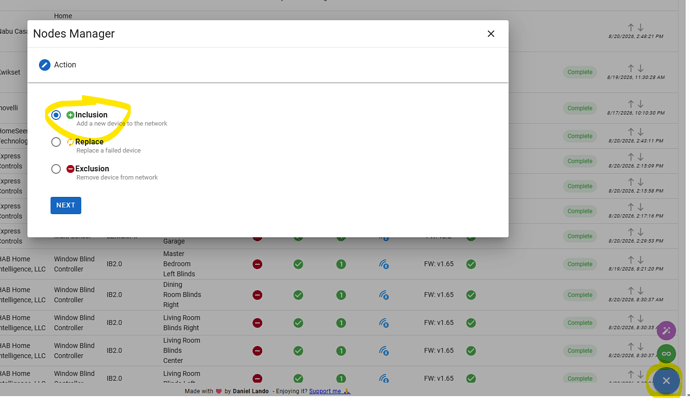Screen dimensions: 690x398
Task: Click 'Daniel Lando' in the footer
Action: (250, 391)
